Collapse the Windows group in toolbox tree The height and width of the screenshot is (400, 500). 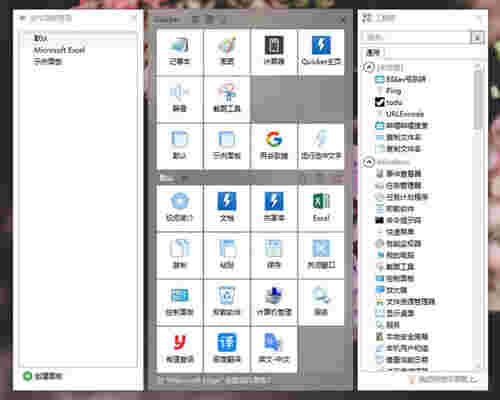click(x=369, y=162)
